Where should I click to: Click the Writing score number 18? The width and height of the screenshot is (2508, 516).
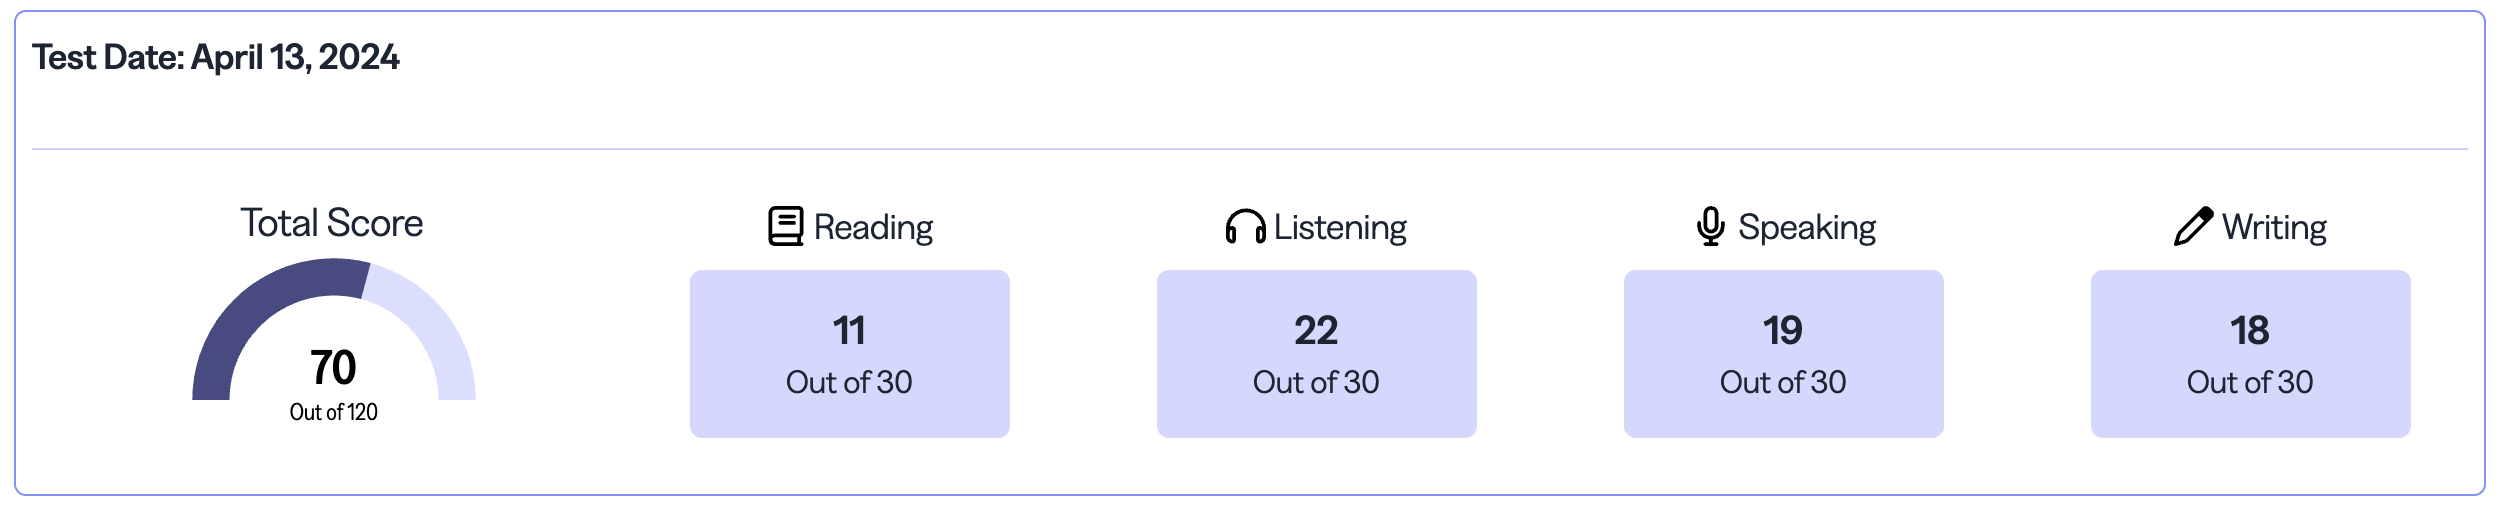coord(2250,330)
